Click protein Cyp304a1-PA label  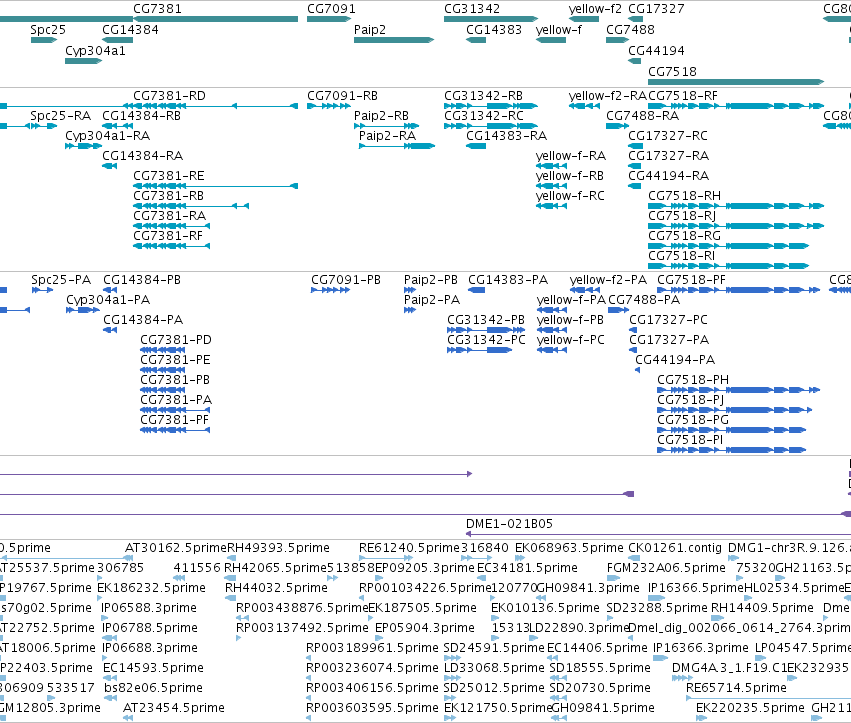click(108, 300)
